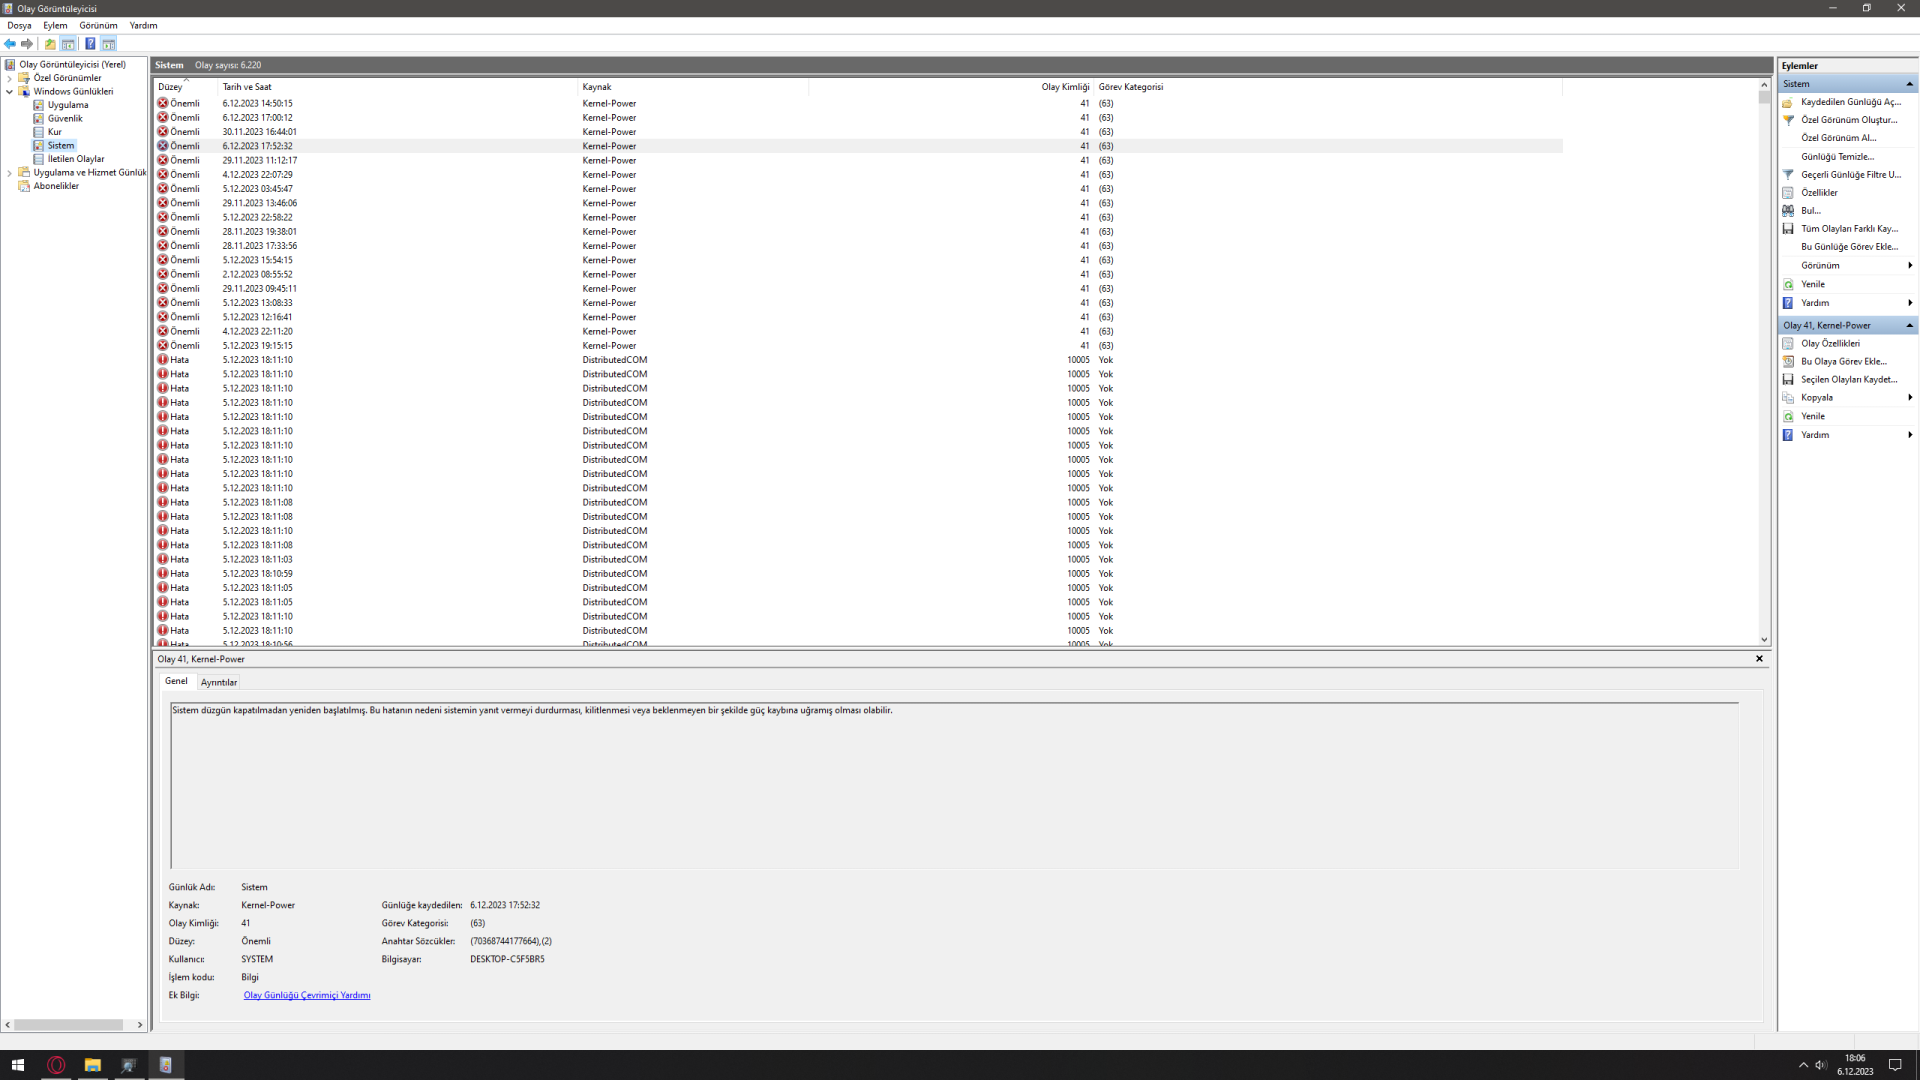Expand Özel Görünümler tree node

pyautogui.click(x=10, y=78)
